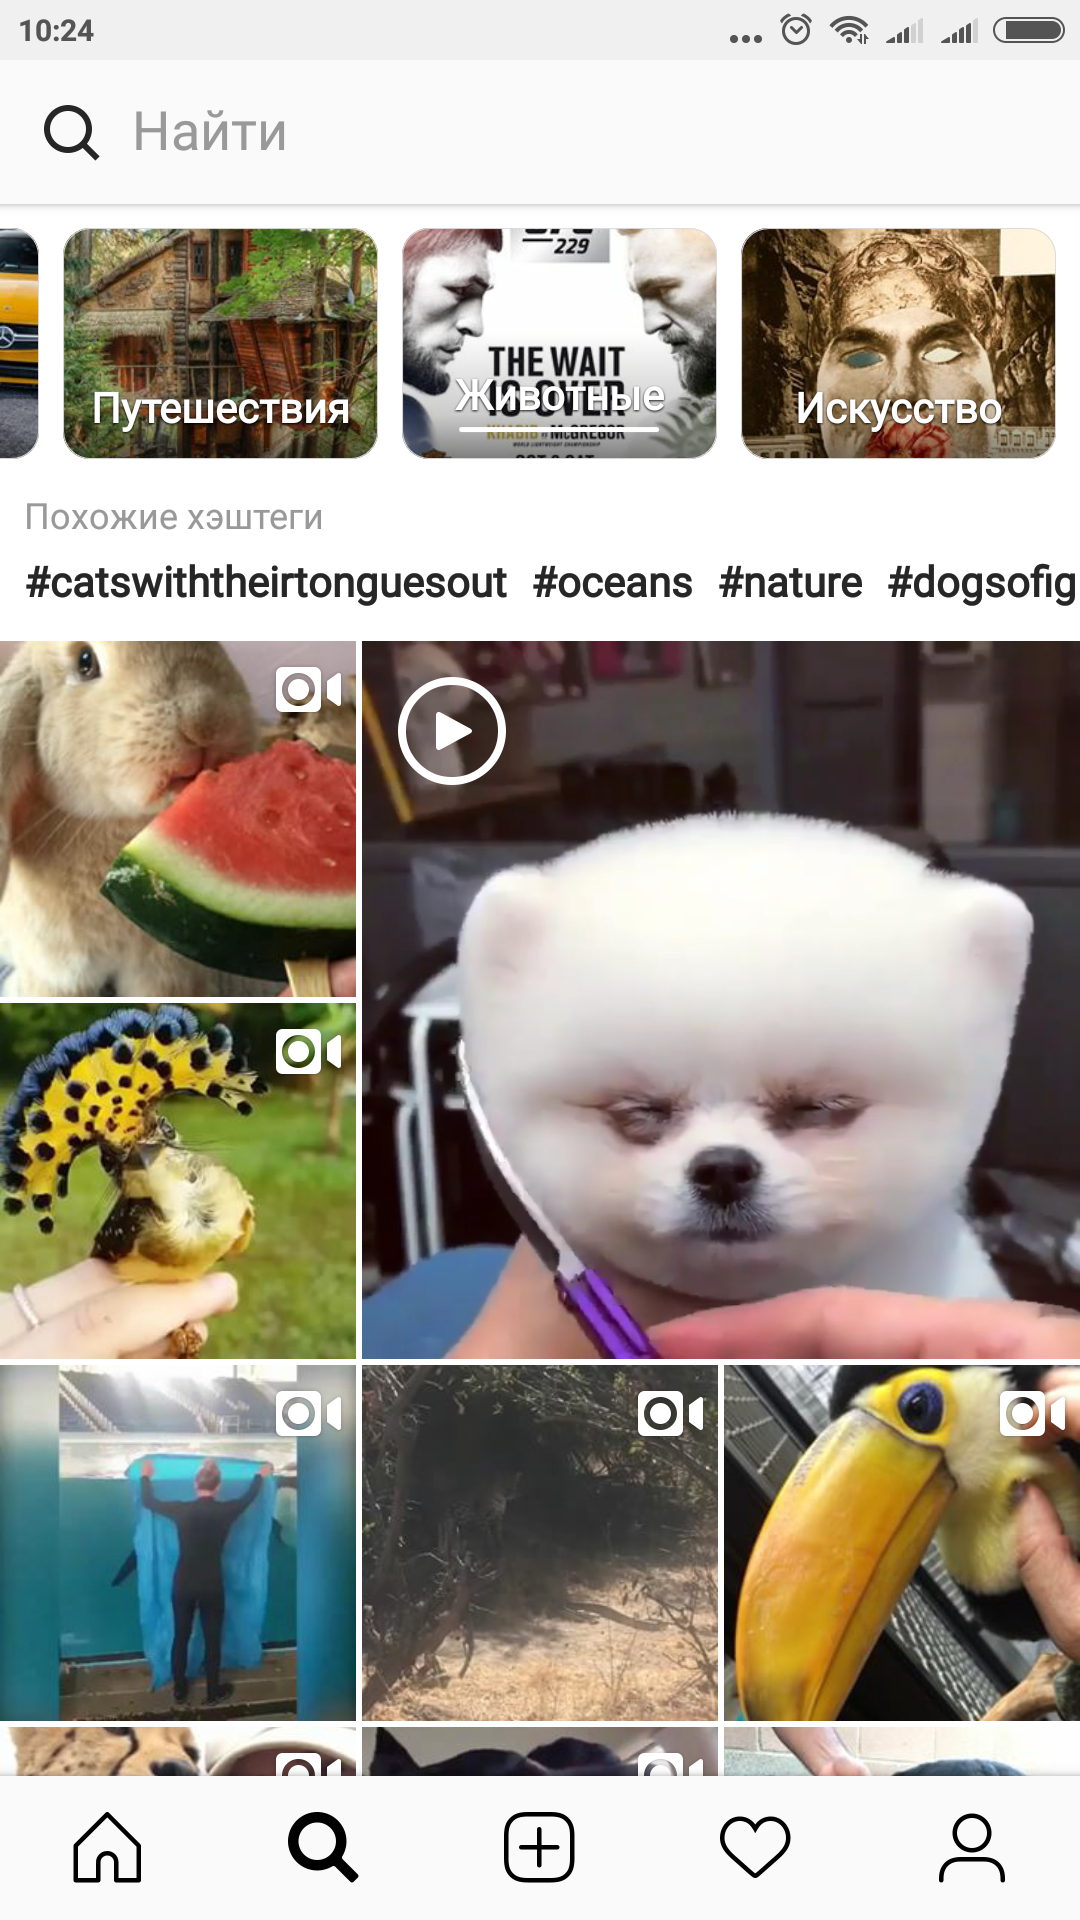Screen dimensions: 1080x1920
Task: Open the #oceans hashtag
Action: pyautogui.click(x=612, y=582)
